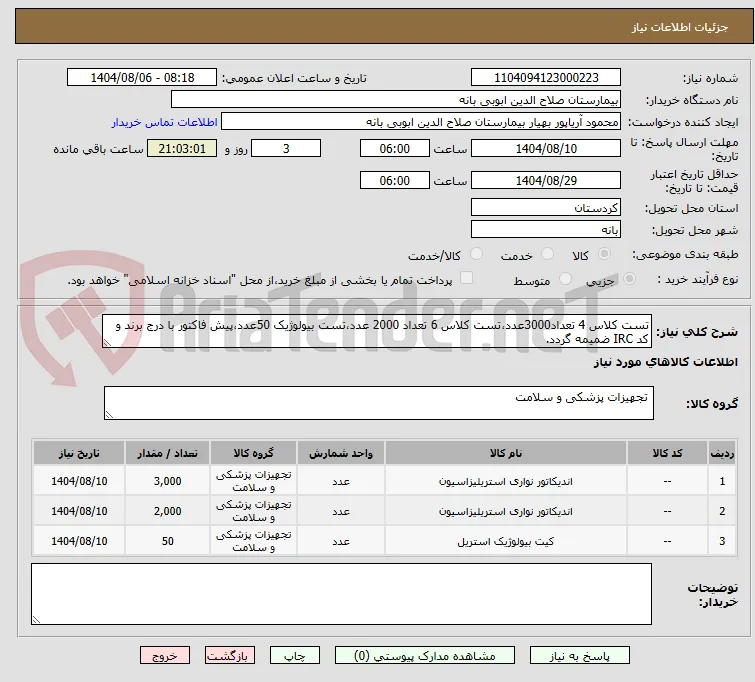Click need date in row 3 of table
The width and height of the screenshot is (755, 682).
pos(79,541)
